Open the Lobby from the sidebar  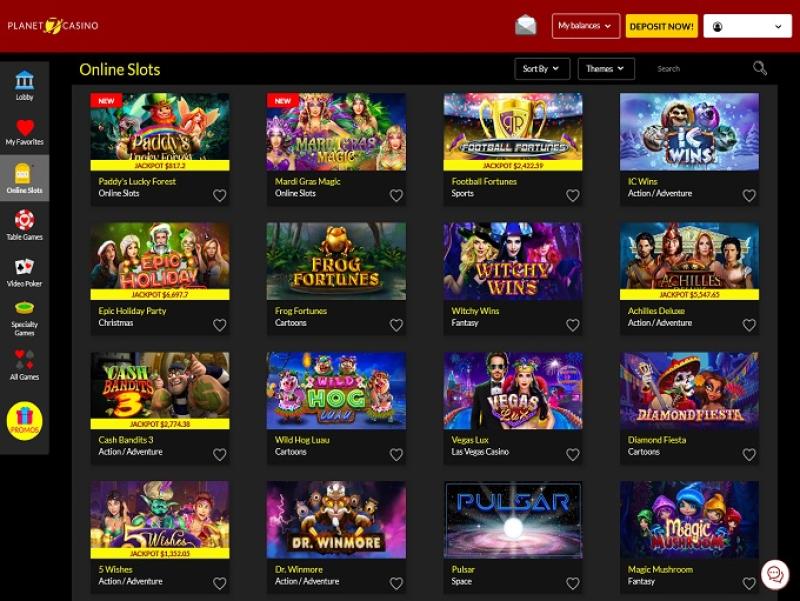point(24,86)
